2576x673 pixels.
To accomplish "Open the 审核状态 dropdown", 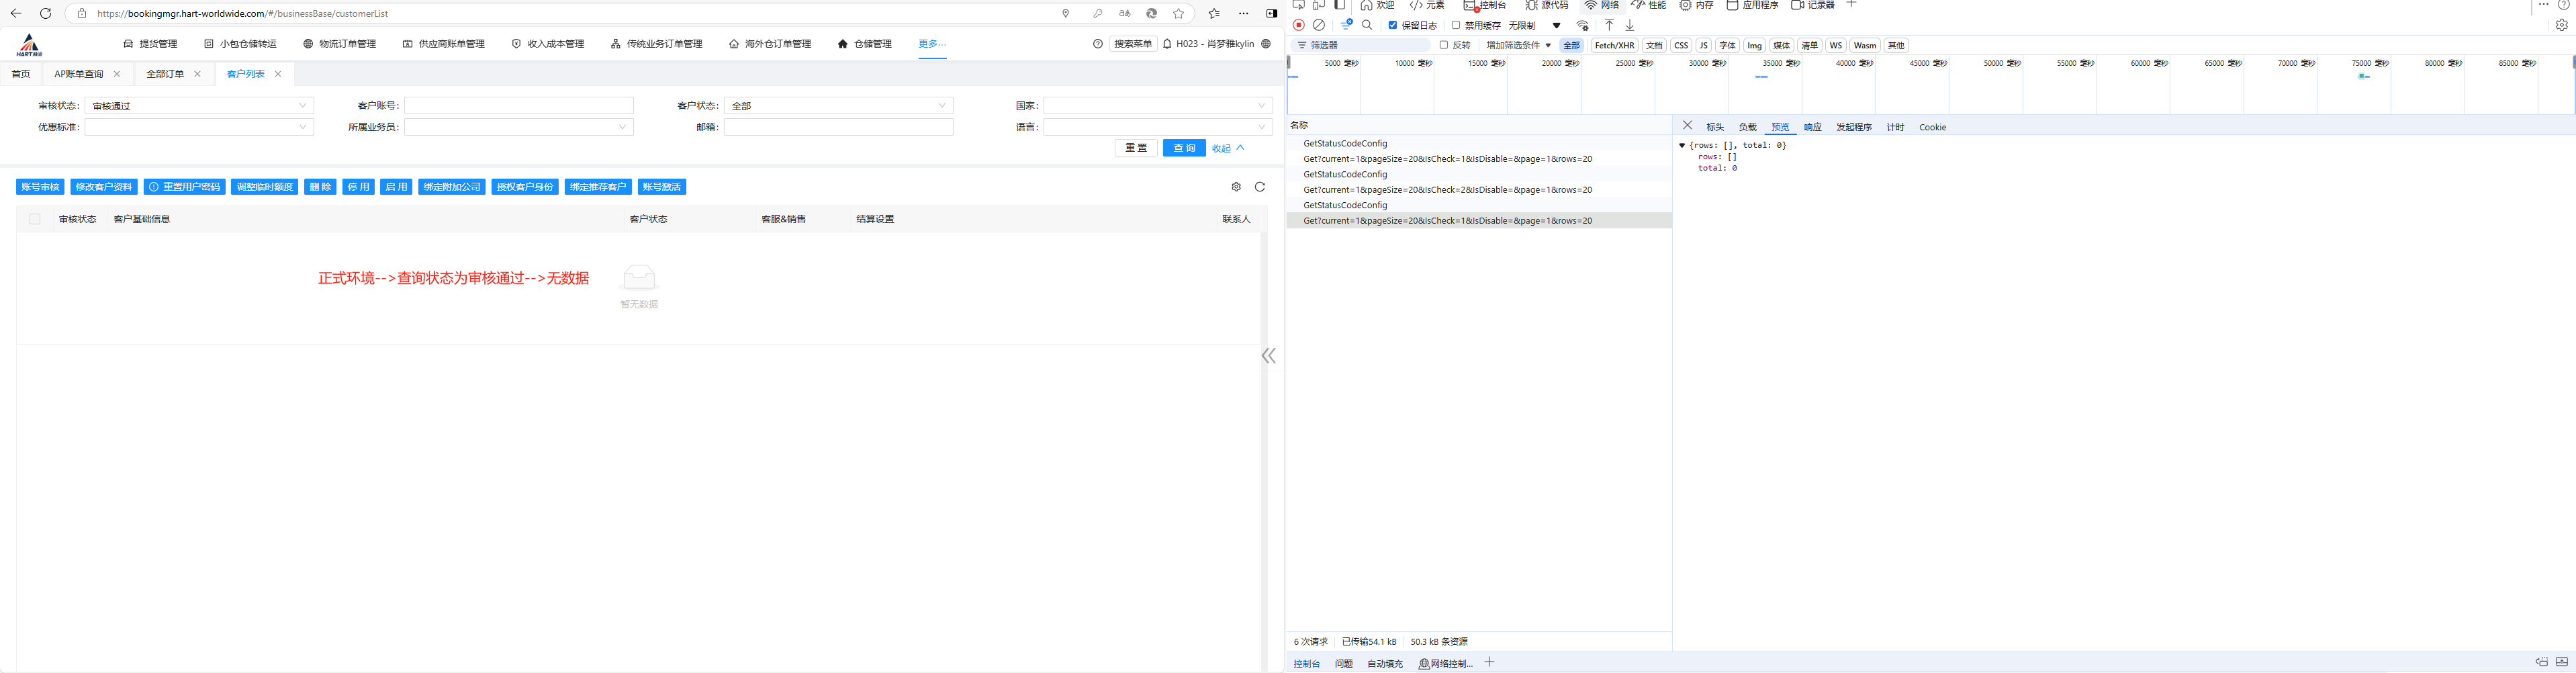I will point(199,106).
